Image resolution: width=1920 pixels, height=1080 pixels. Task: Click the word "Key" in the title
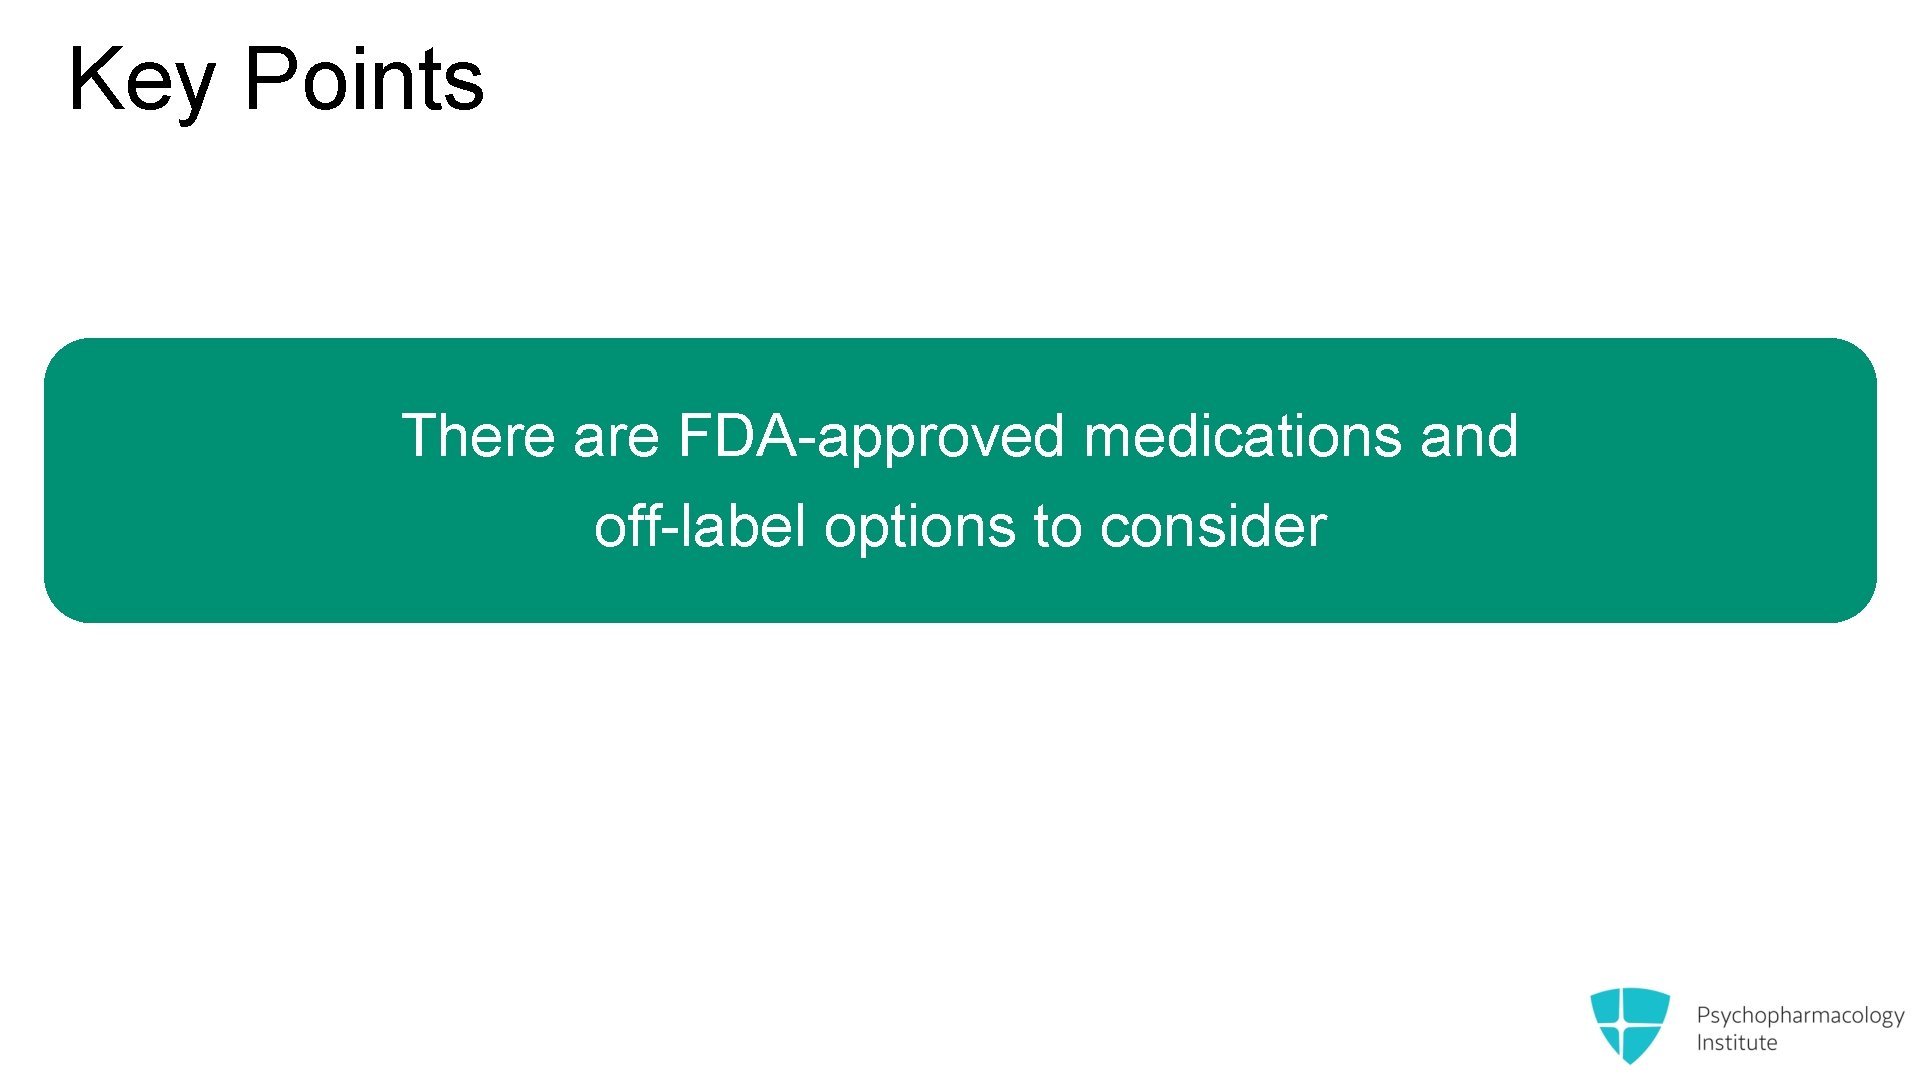141,82
